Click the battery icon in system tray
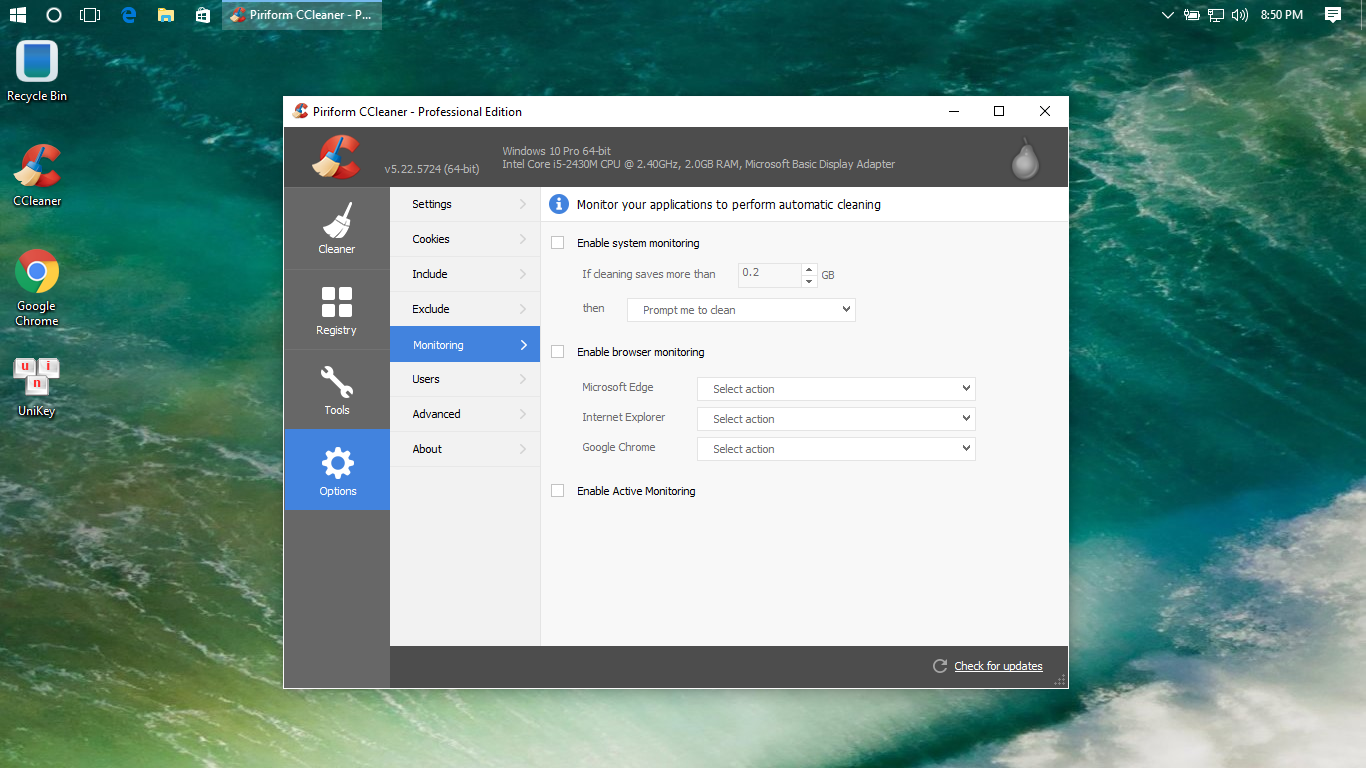This screenshot has height=768, width=1366. point(1192,15)
